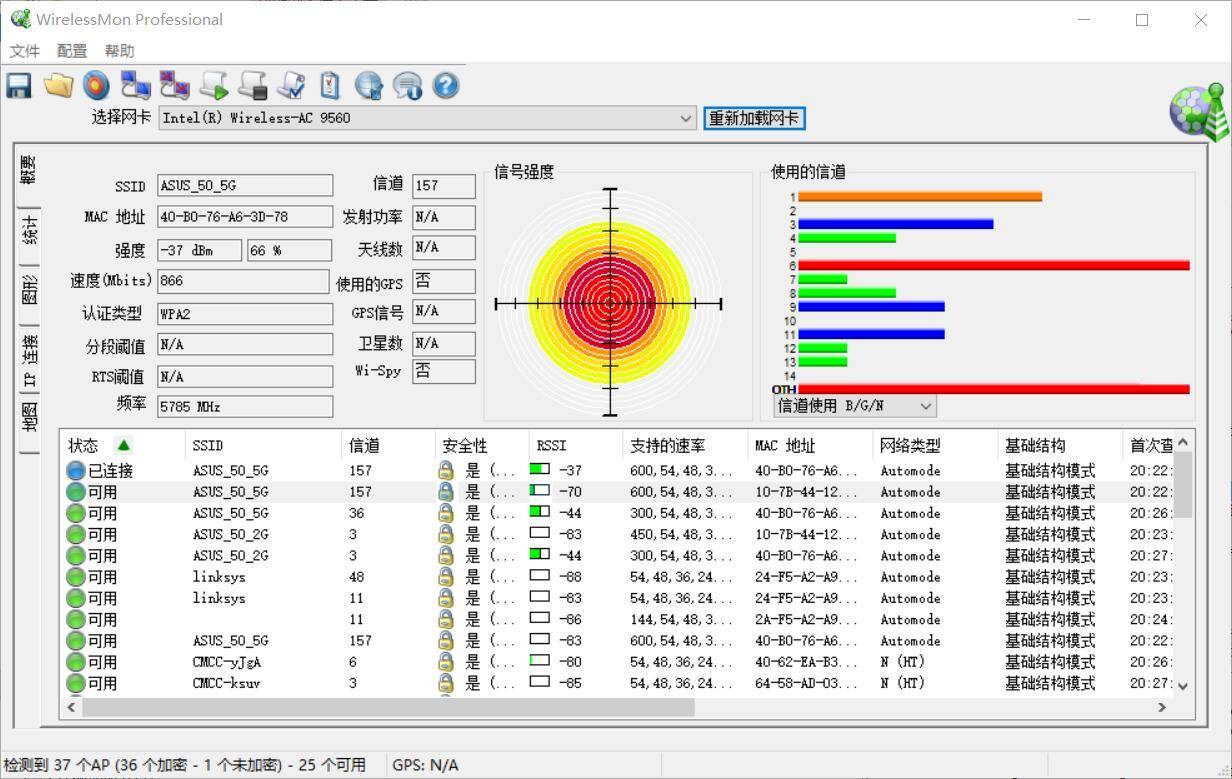This screenshot has height=779, width=1232.
Task: Stop logging with the black stop scroll icon
Action: 252,86
